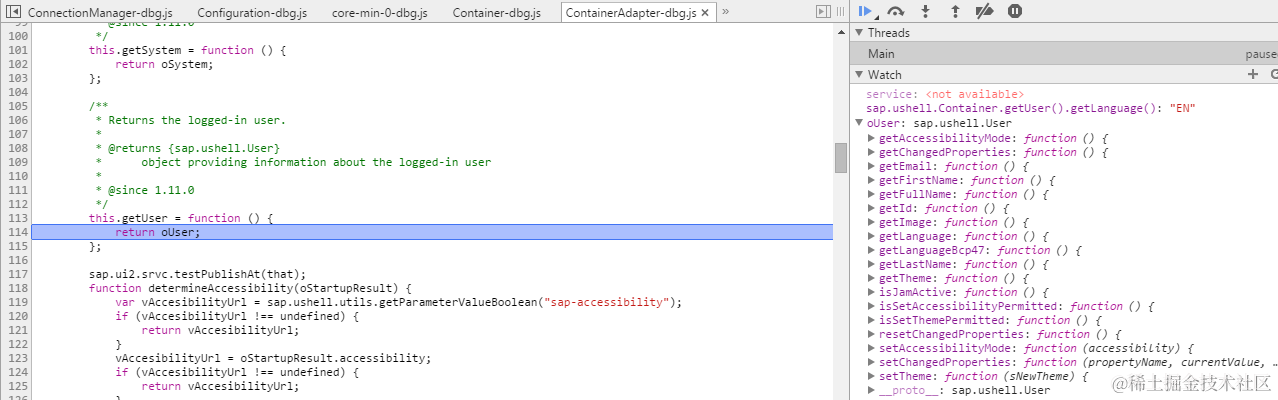1278x400 pixels.
Task: Click 'return oSystem;' code line
Action: point(164,64)
